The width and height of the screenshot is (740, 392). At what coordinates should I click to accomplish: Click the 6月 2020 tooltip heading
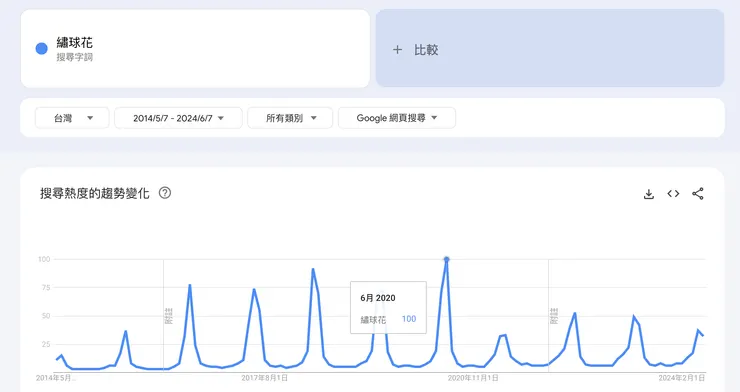378,298
